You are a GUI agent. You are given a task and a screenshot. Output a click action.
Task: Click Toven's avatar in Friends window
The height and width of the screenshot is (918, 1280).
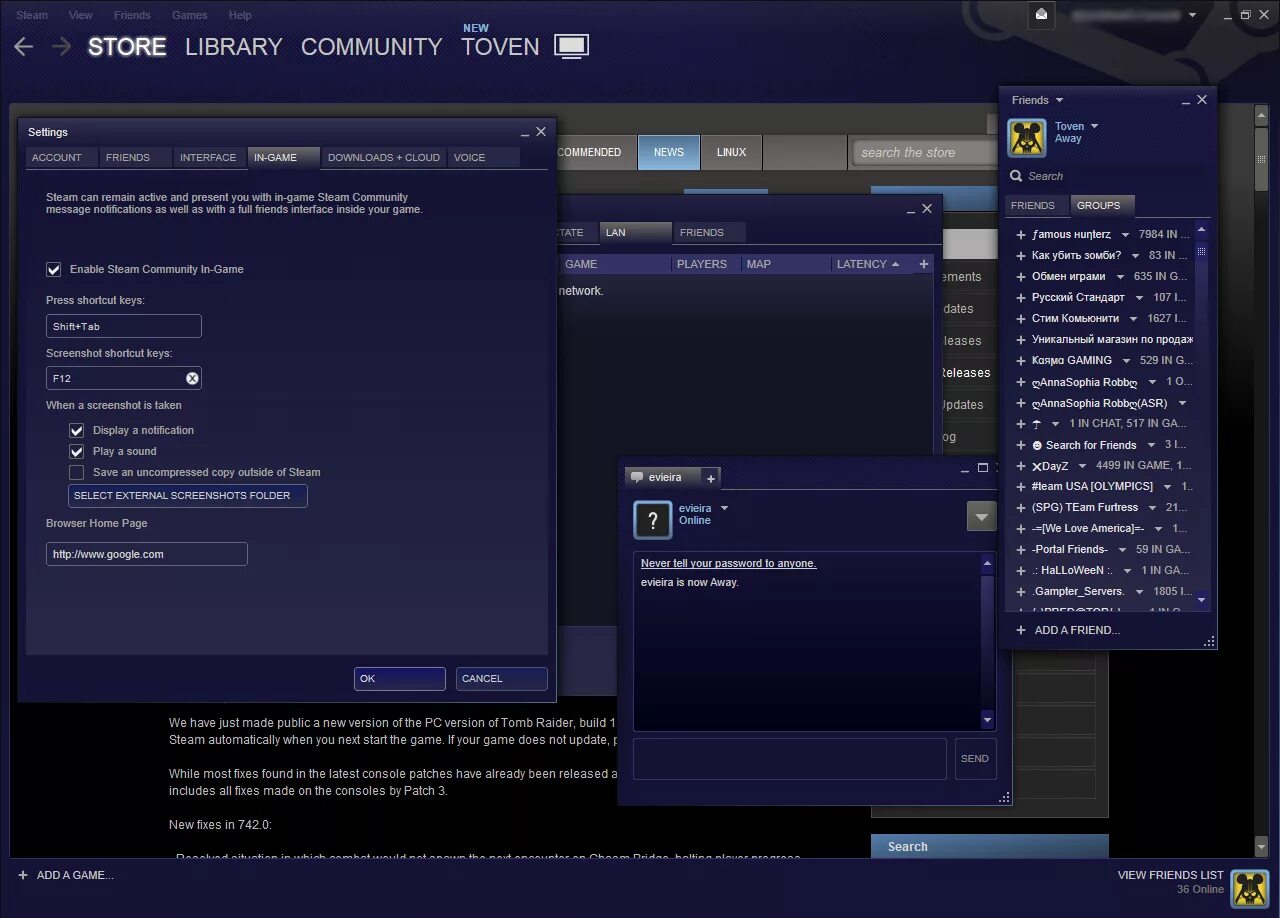[x=1026, y=139]
